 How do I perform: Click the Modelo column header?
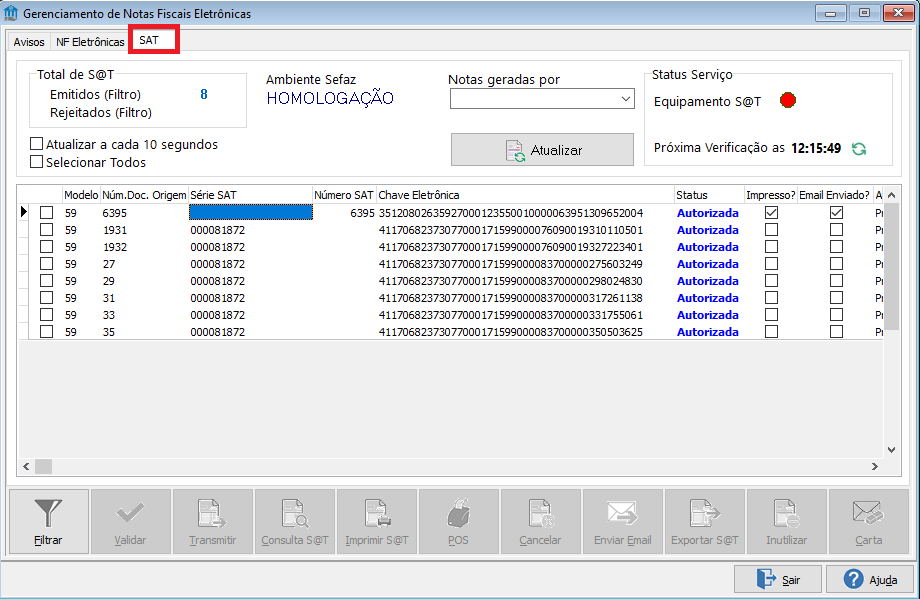[81, 195]
